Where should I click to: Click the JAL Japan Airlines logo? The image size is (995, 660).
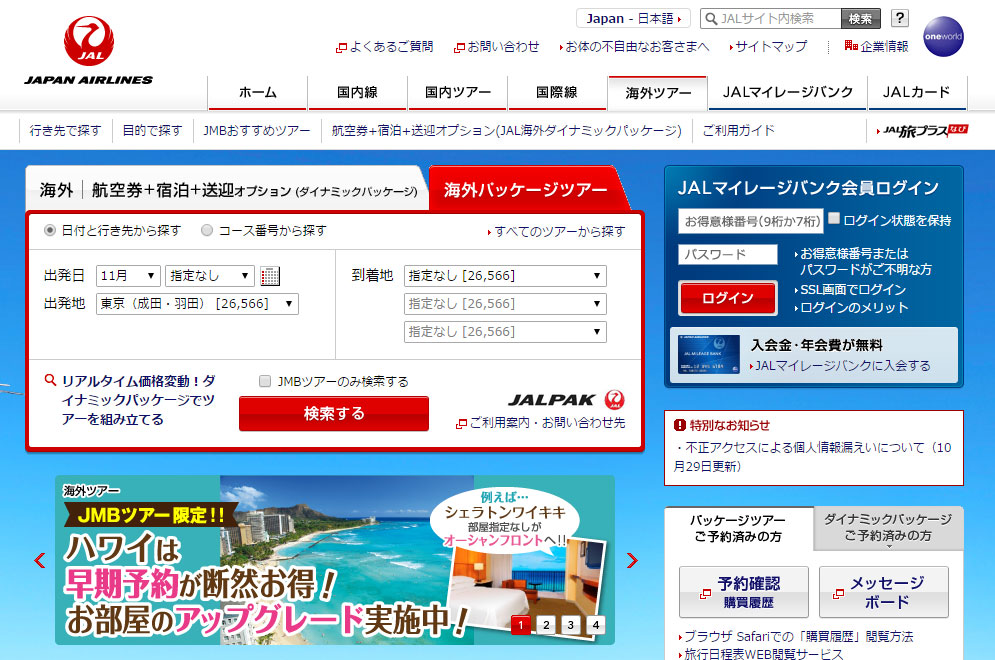pos(89,51)
